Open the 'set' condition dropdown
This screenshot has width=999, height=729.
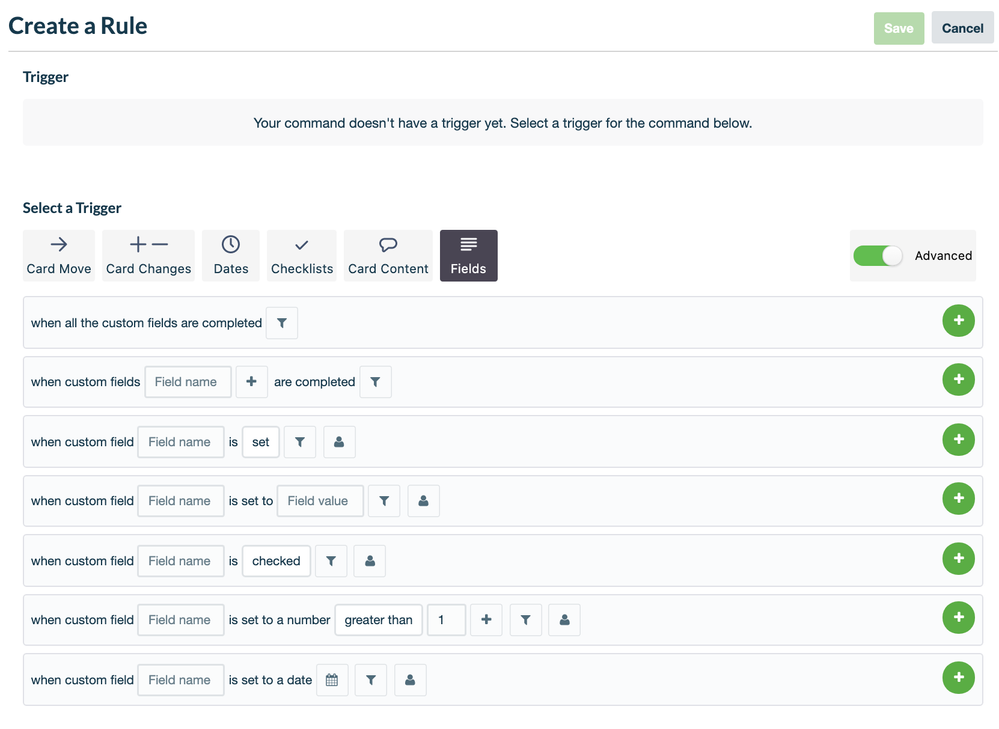[x=260, y=441]
